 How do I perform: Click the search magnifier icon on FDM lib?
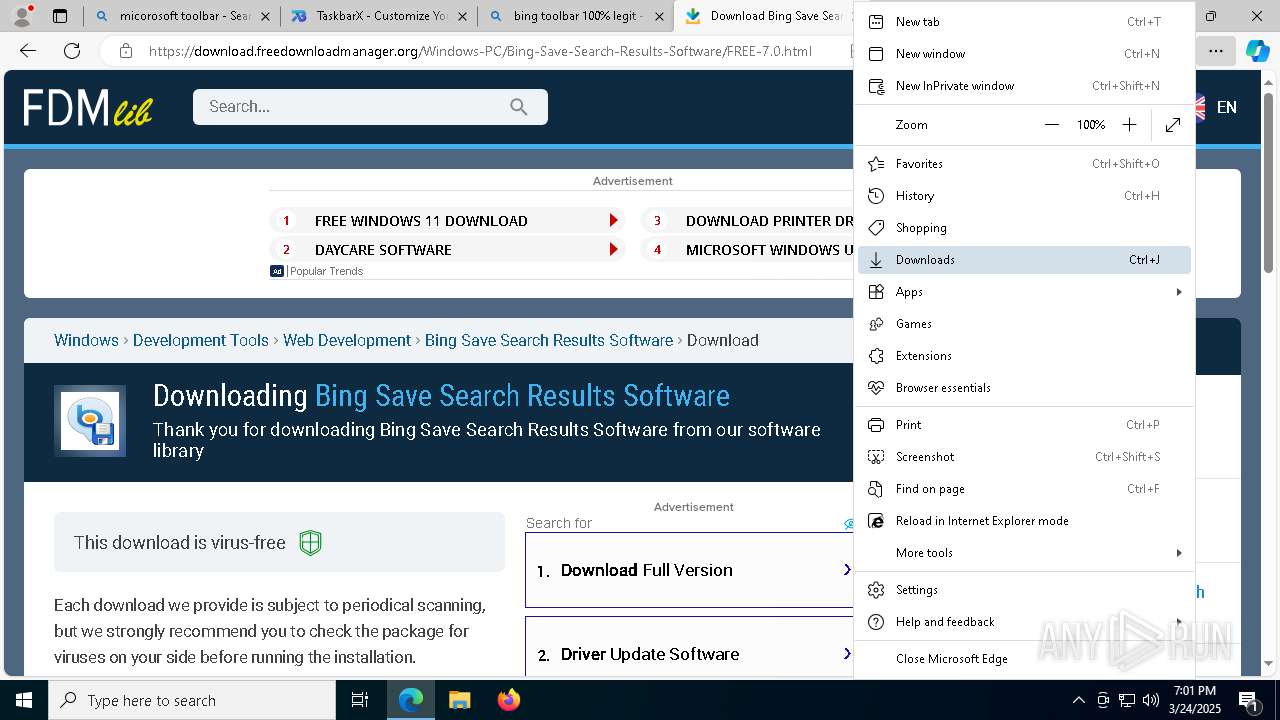pos(518,107)
